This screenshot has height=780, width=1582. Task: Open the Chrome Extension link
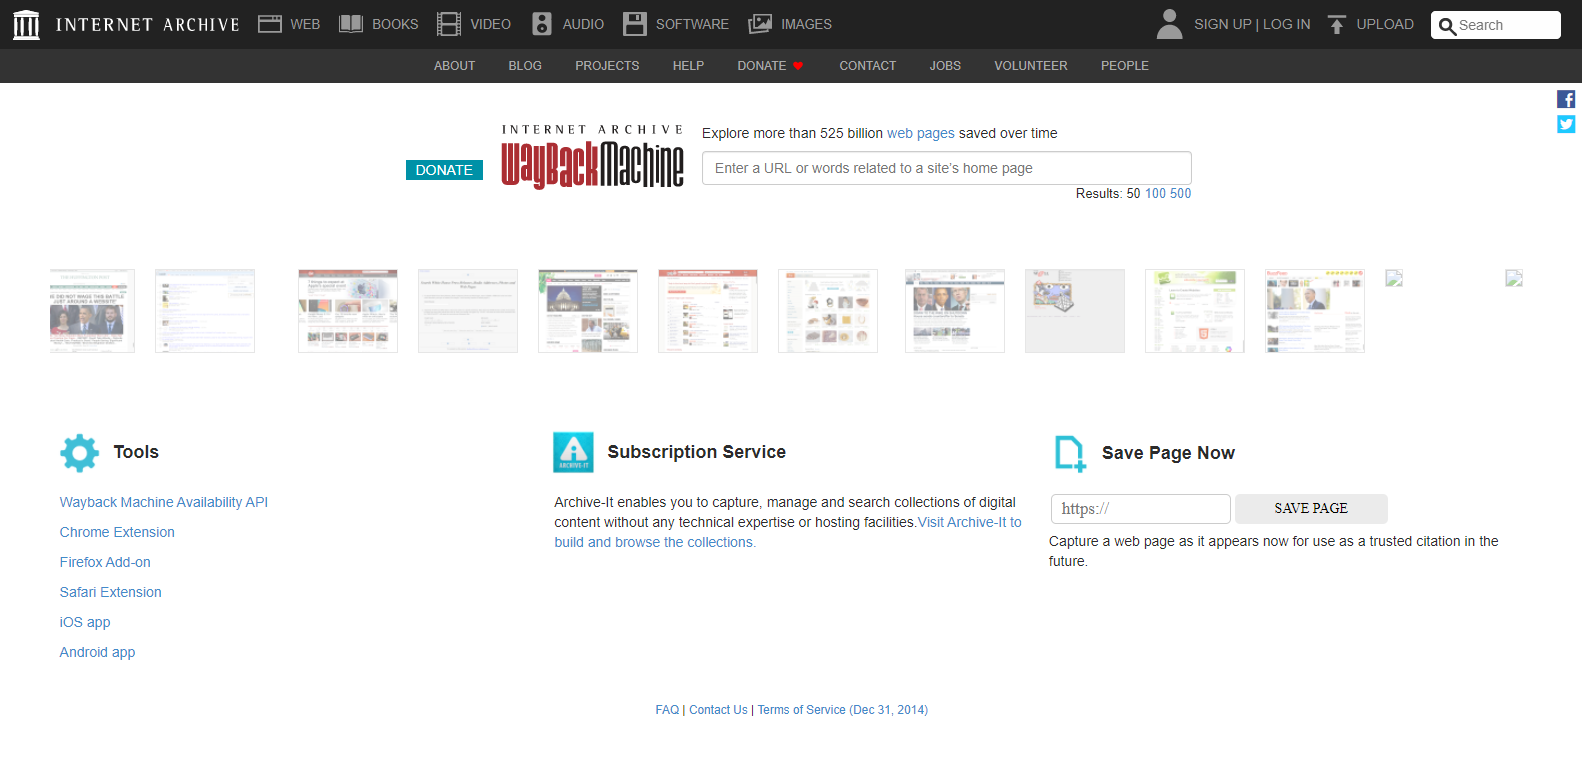coord(117,532)
